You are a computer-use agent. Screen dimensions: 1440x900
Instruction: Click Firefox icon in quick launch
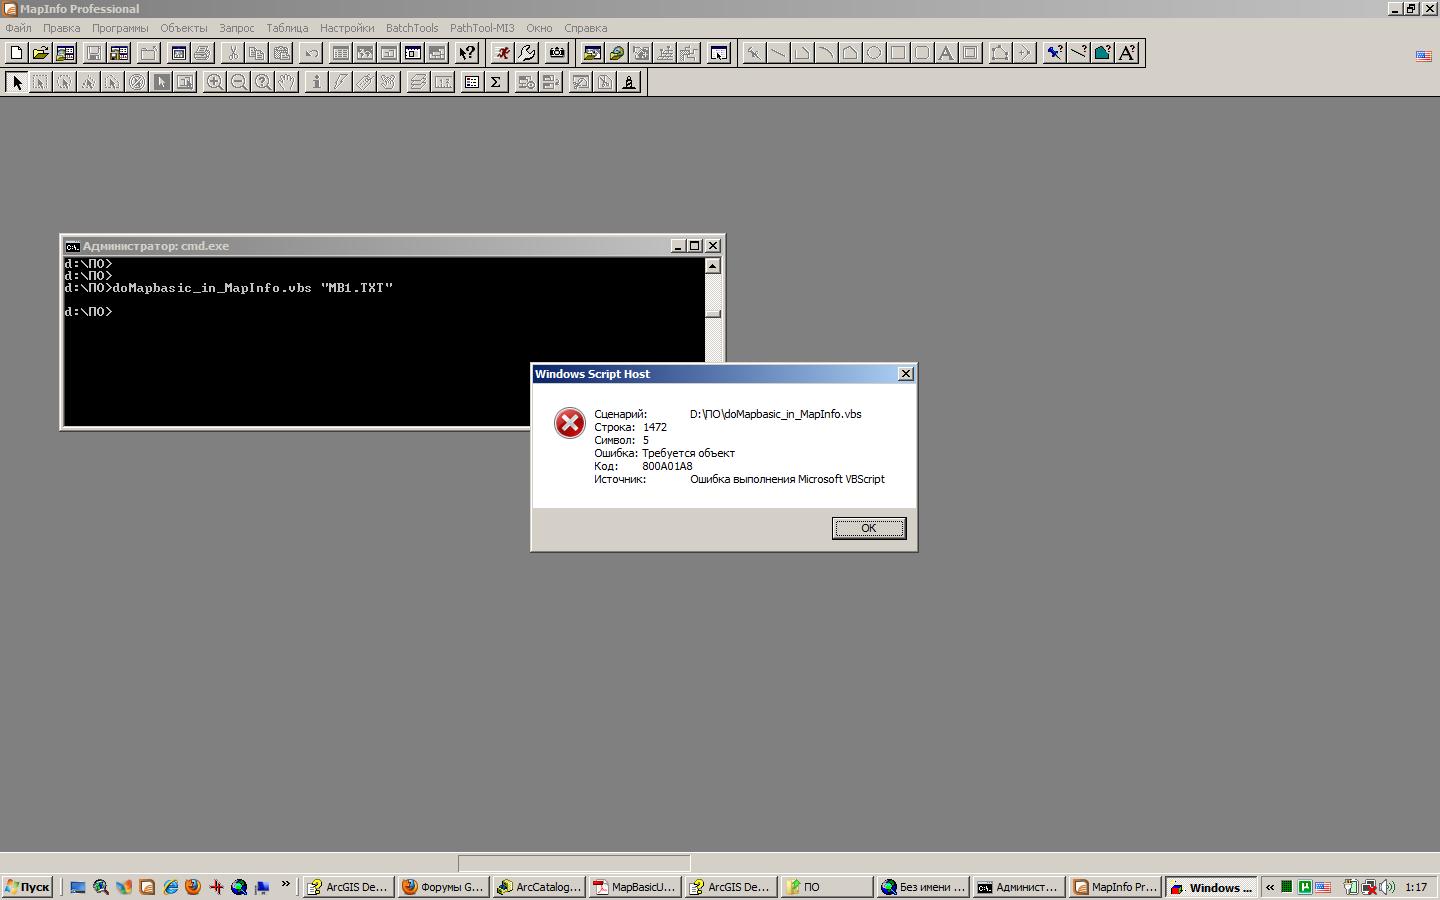click(193, 887)
